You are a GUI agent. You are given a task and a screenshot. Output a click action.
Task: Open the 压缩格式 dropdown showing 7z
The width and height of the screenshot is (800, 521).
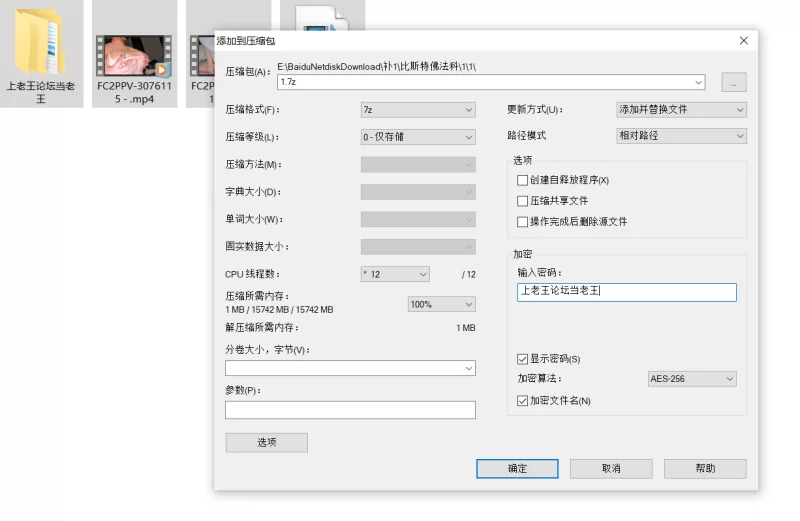pyautogui.click(x=418, y=110)
